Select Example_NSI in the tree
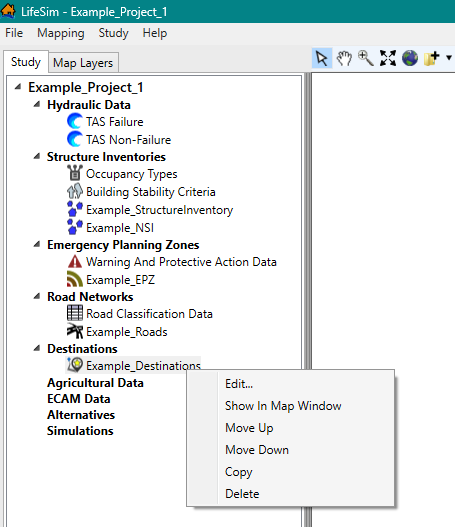 pyautogui.click(x=120, y=228)
